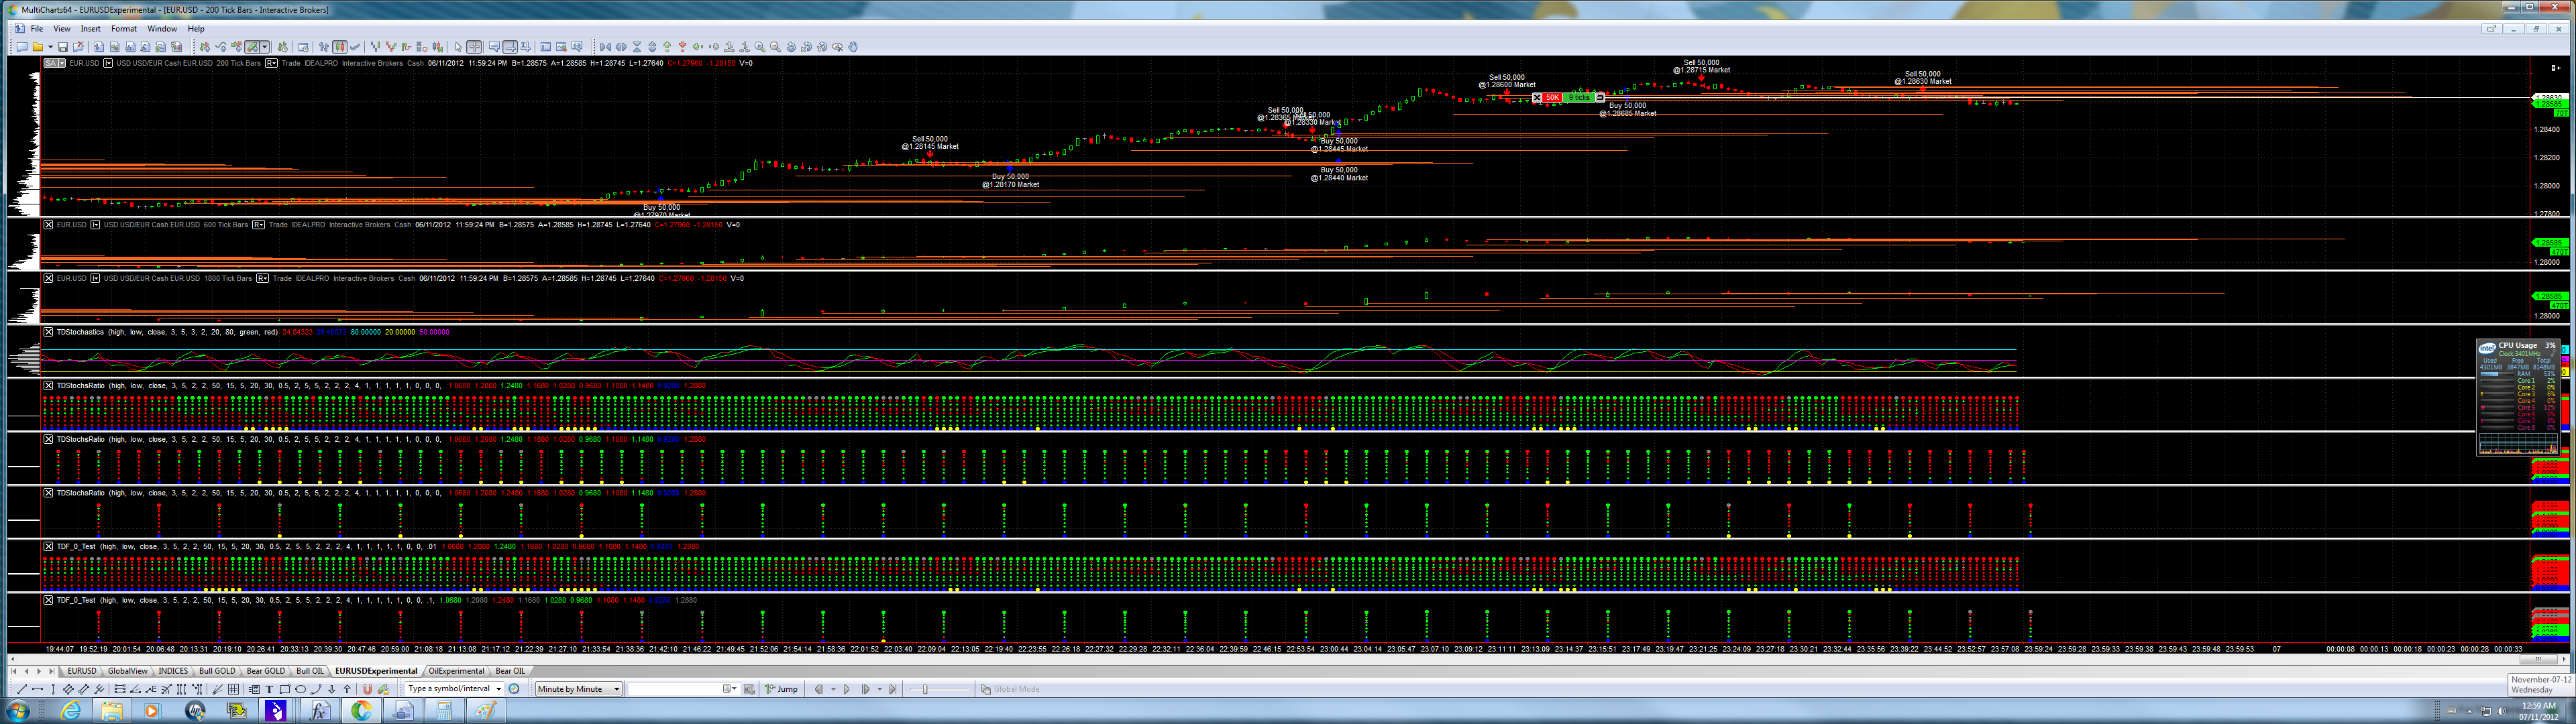The image size is (2576, 724).
Task: Select the Arrow Down drawing tool
Action: click(332, 689)
